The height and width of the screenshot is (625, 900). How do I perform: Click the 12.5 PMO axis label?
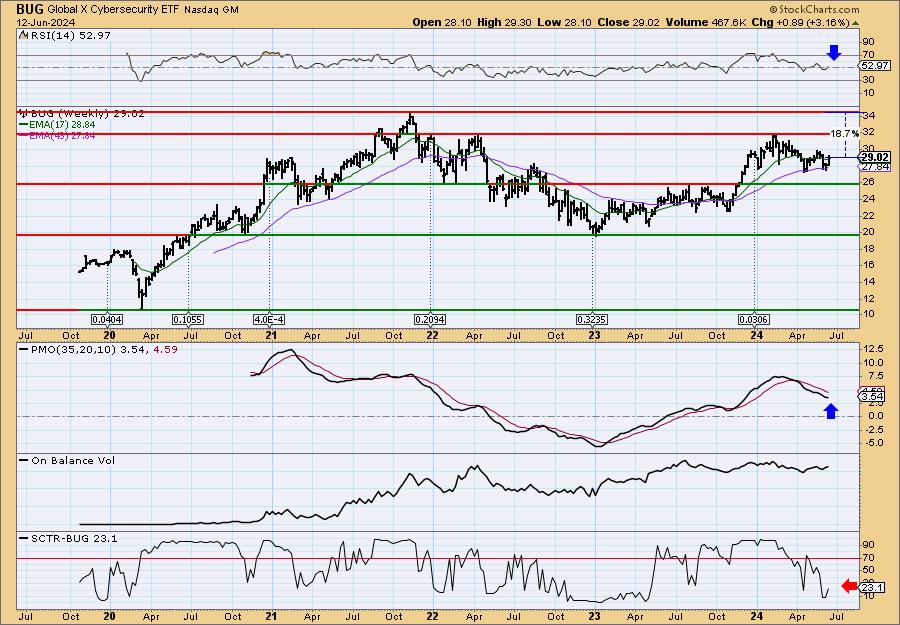click(872, 348)
